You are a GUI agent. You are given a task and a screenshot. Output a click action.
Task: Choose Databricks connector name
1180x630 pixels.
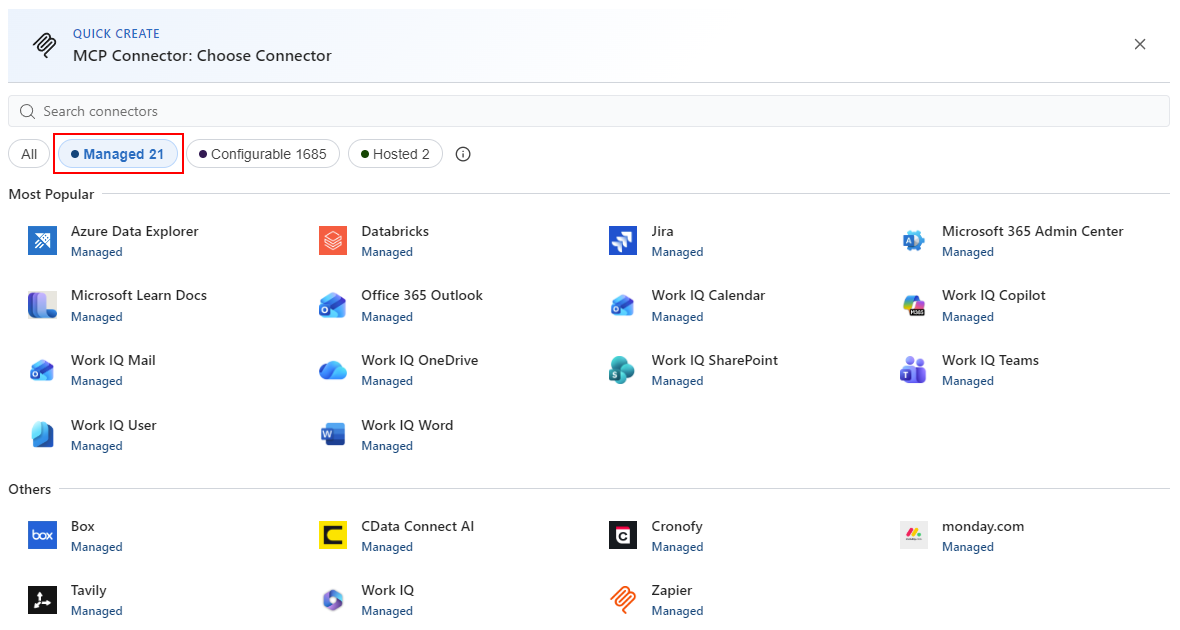tap(395, 232)
